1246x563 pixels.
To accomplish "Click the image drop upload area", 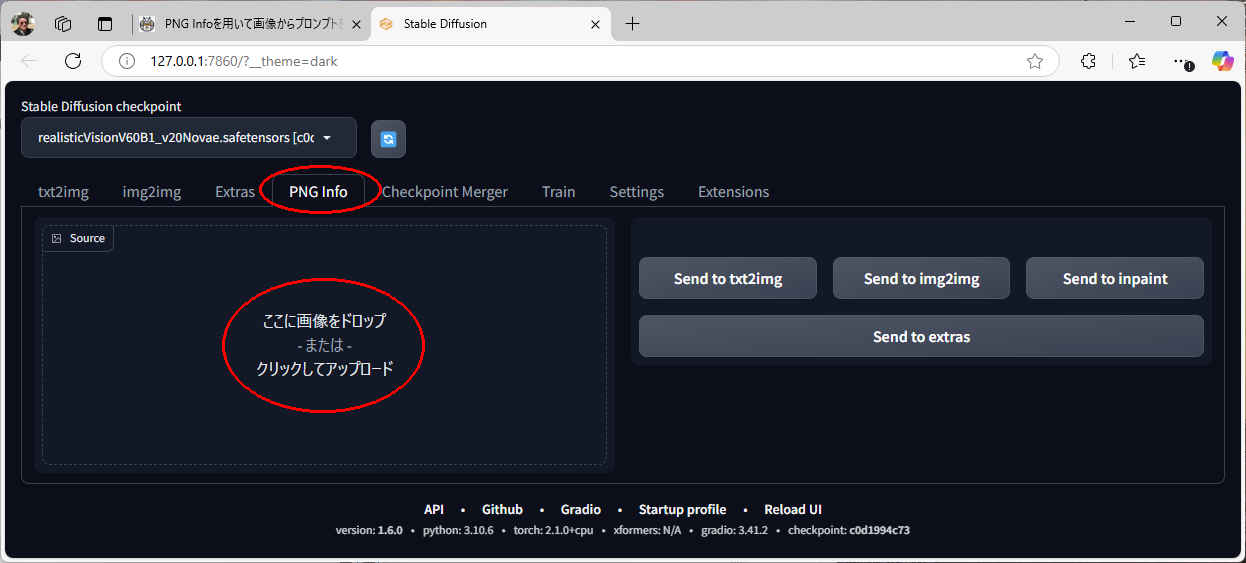I will [324, 345].
